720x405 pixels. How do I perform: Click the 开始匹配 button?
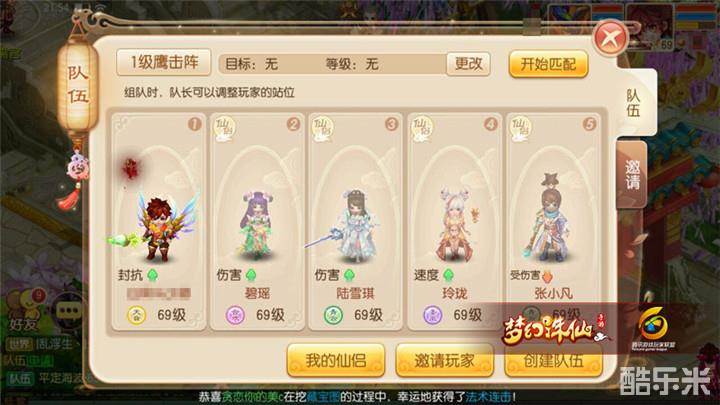pyautogui.click(x=548, y=64)
